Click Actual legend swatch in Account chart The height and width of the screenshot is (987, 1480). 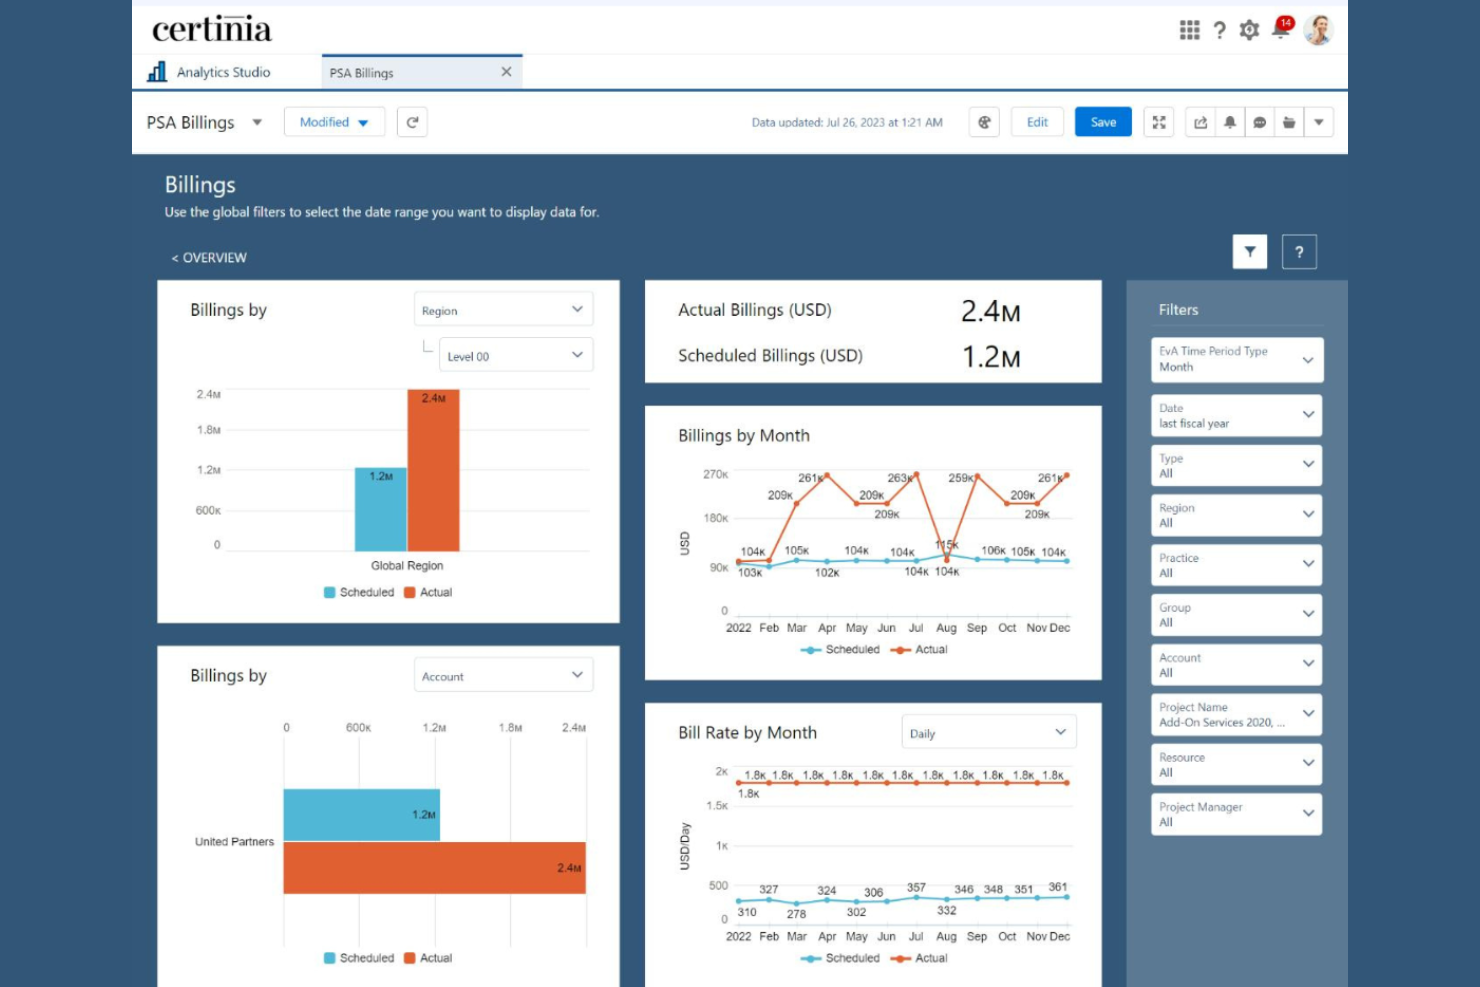coord(410,958)
